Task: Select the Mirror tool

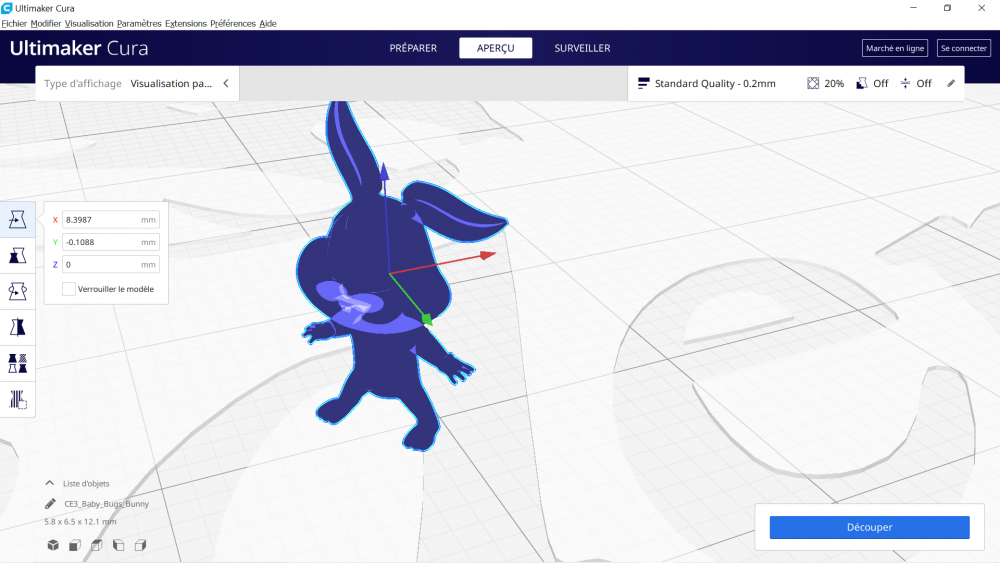Action: coord(17,327)
